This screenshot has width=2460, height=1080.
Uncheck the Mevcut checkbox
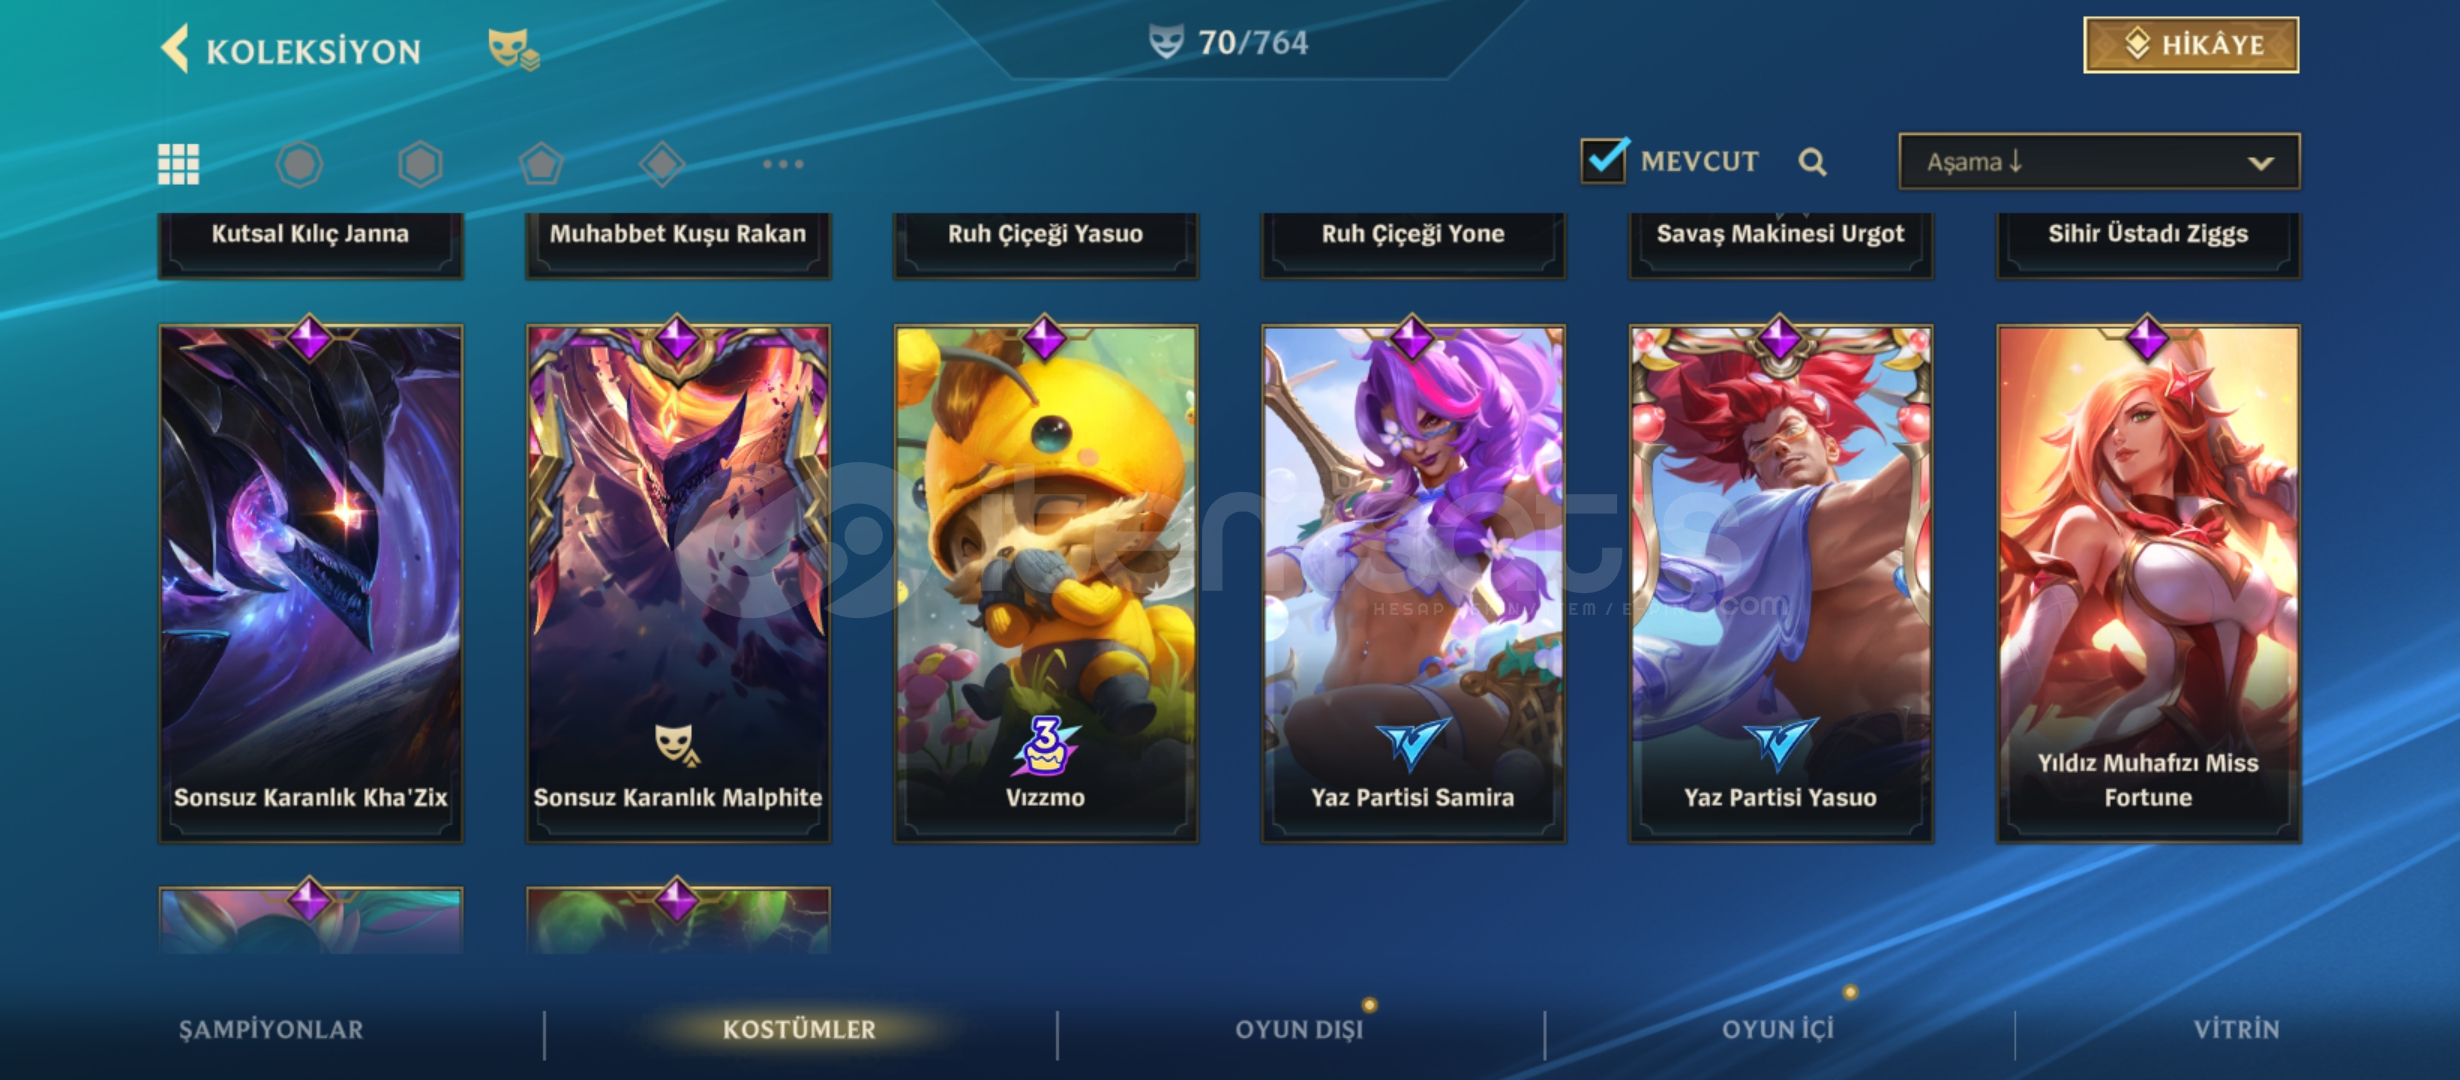point(1605,160)
